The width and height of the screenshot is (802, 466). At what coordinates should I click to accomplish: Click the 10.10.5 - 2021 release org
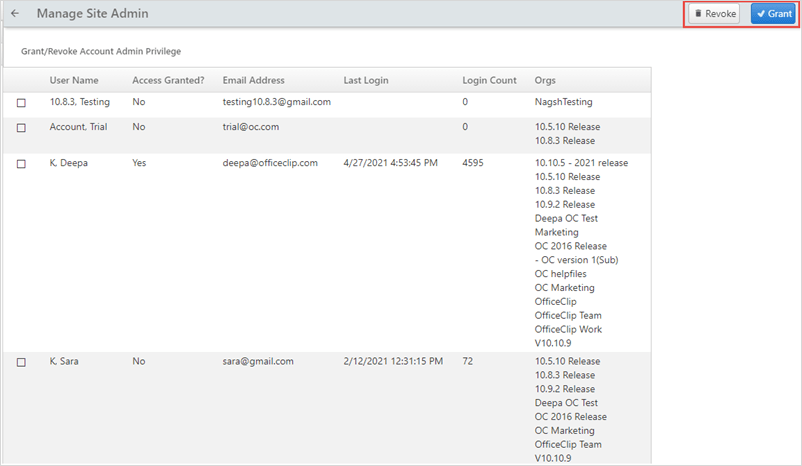pos(582,163)
